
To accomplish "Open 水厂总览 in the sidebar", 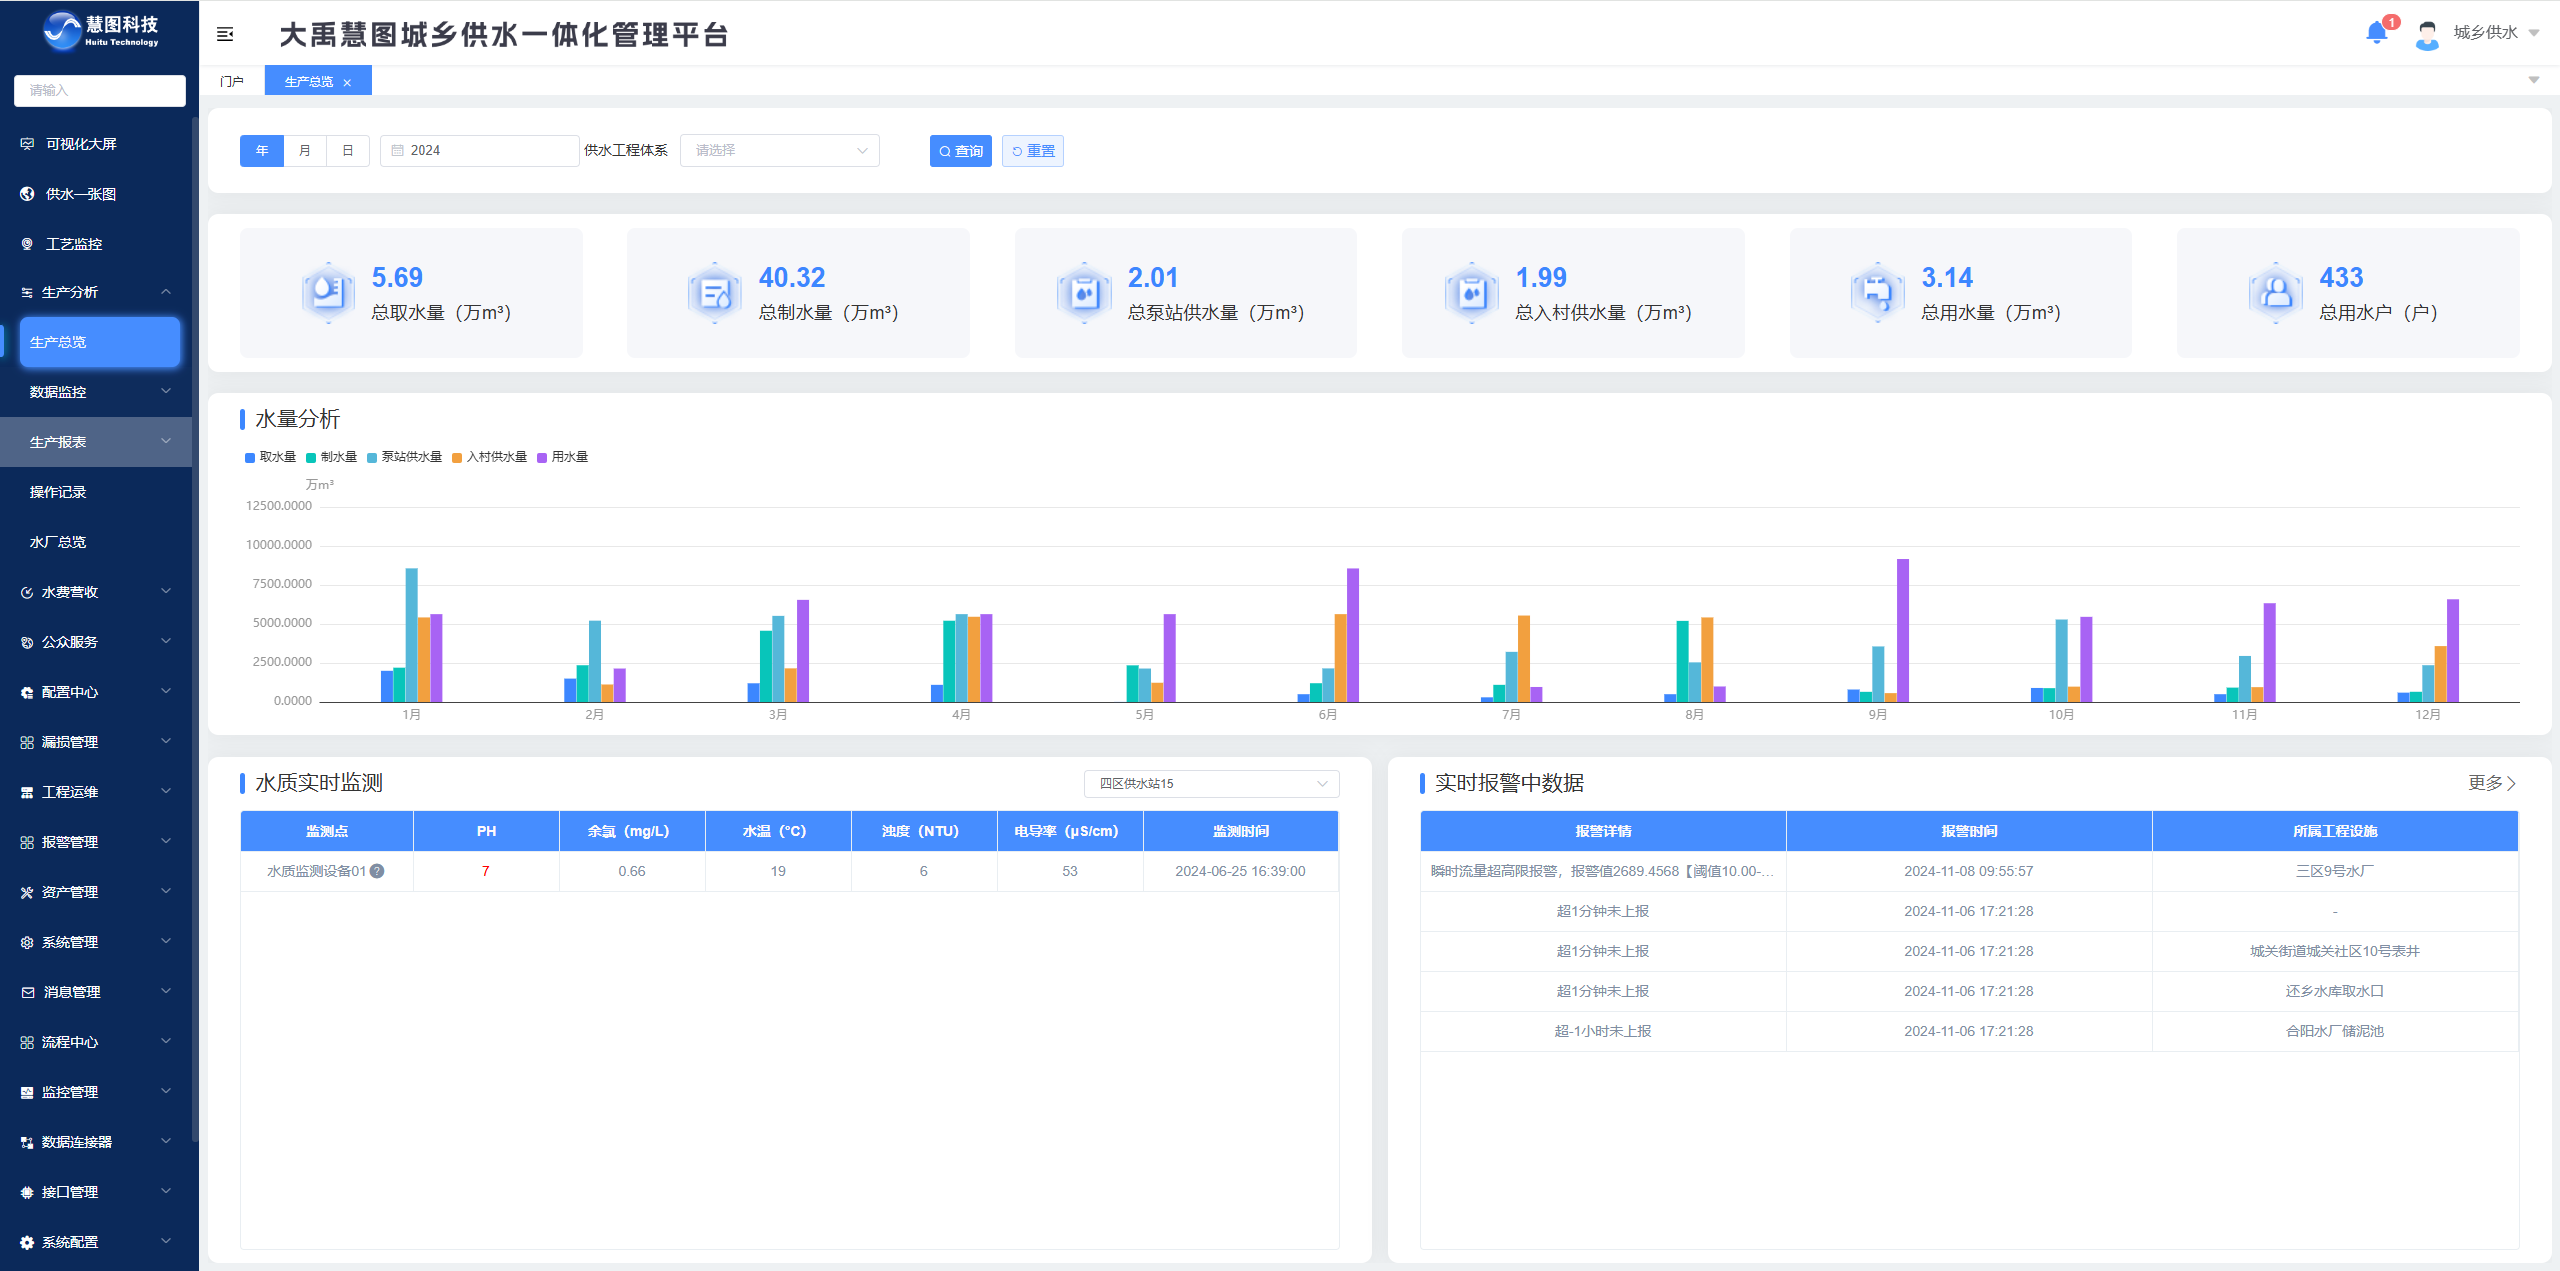I will click(58, 542).
